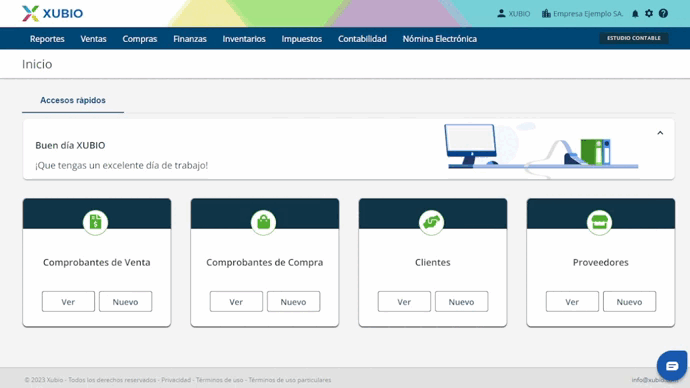
Task: Open the Privacidad footer link
Action: pyautogui.click(x=176, y=380)
